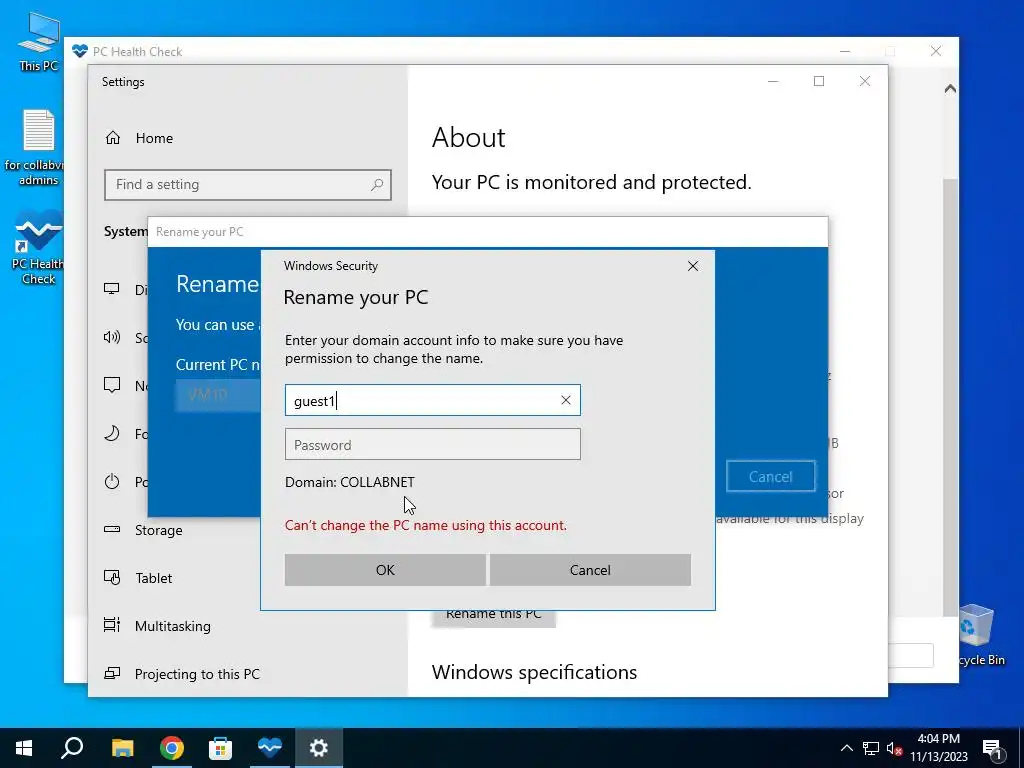This screenshot has height=768, width=1024.
Task: Click the taskbar Search icon
Action: 72,748
